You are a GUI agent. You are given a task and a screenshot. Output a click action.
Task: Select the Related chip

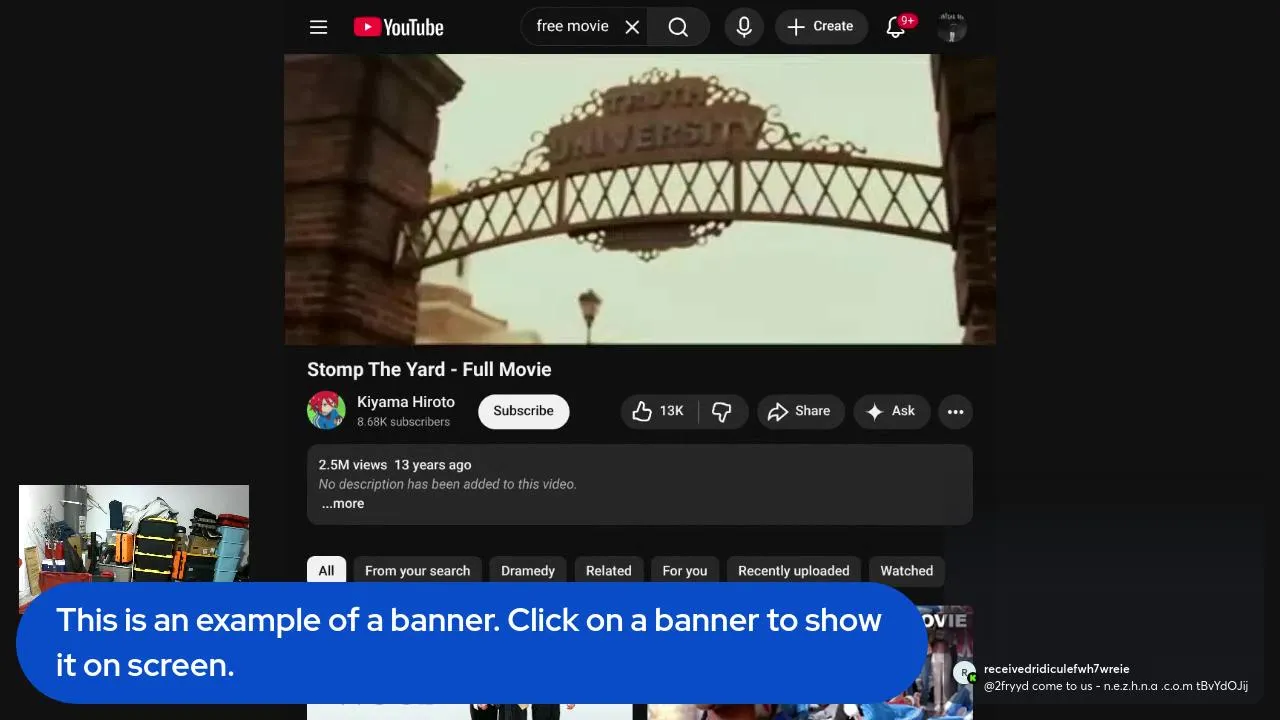point(608,571)
